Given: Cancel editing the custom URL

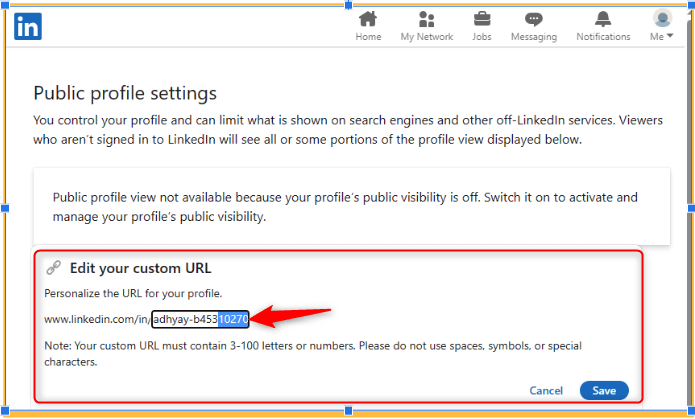Looking at the screenshot, I should point(546,391).
